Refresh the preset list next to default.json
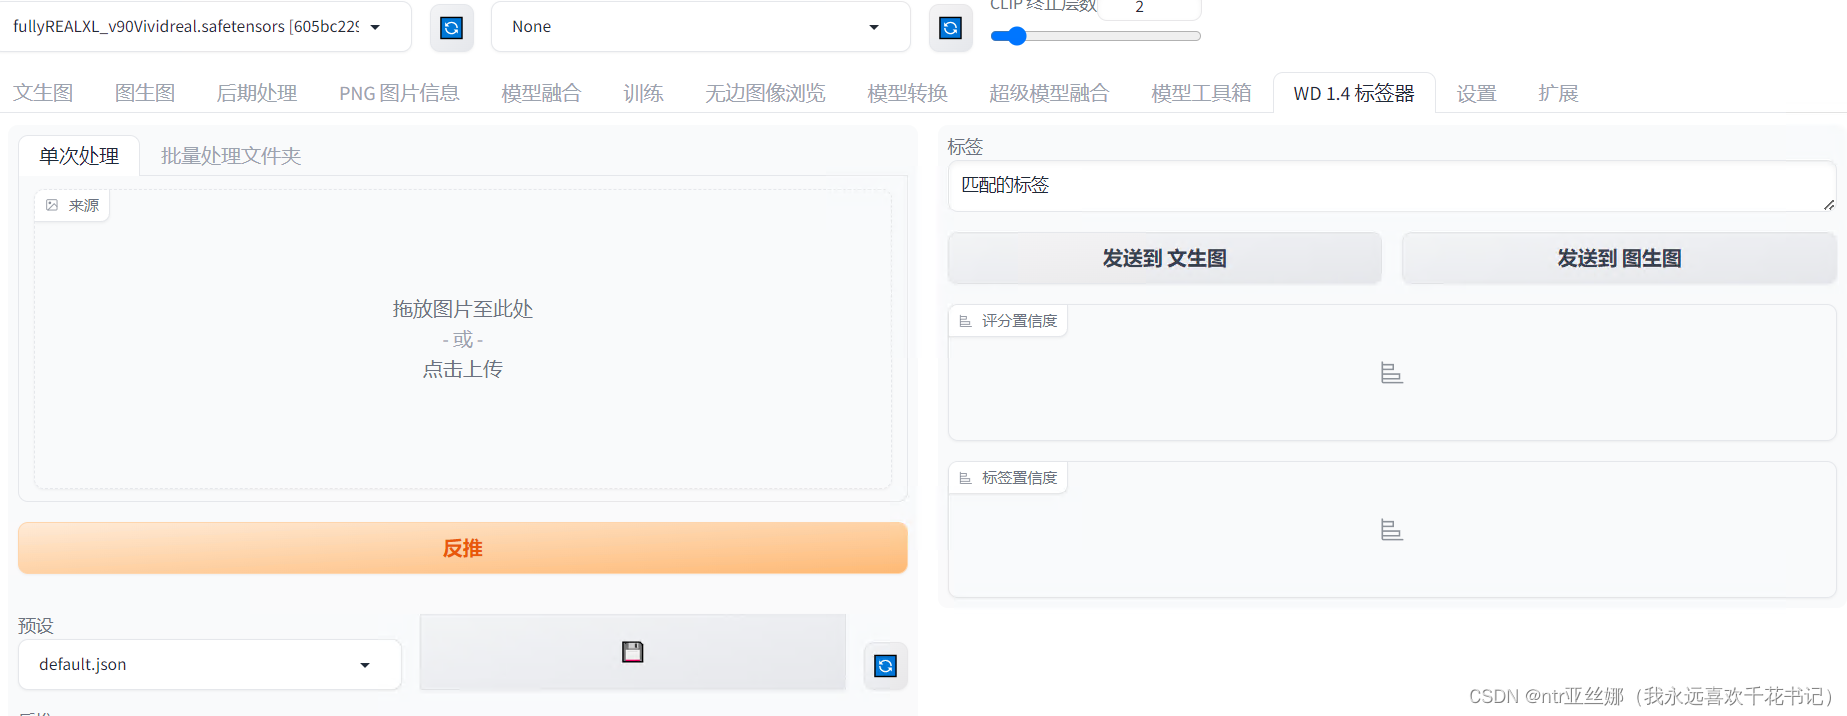The width and height of the screenshot is (1847, 716). point(886,666)
